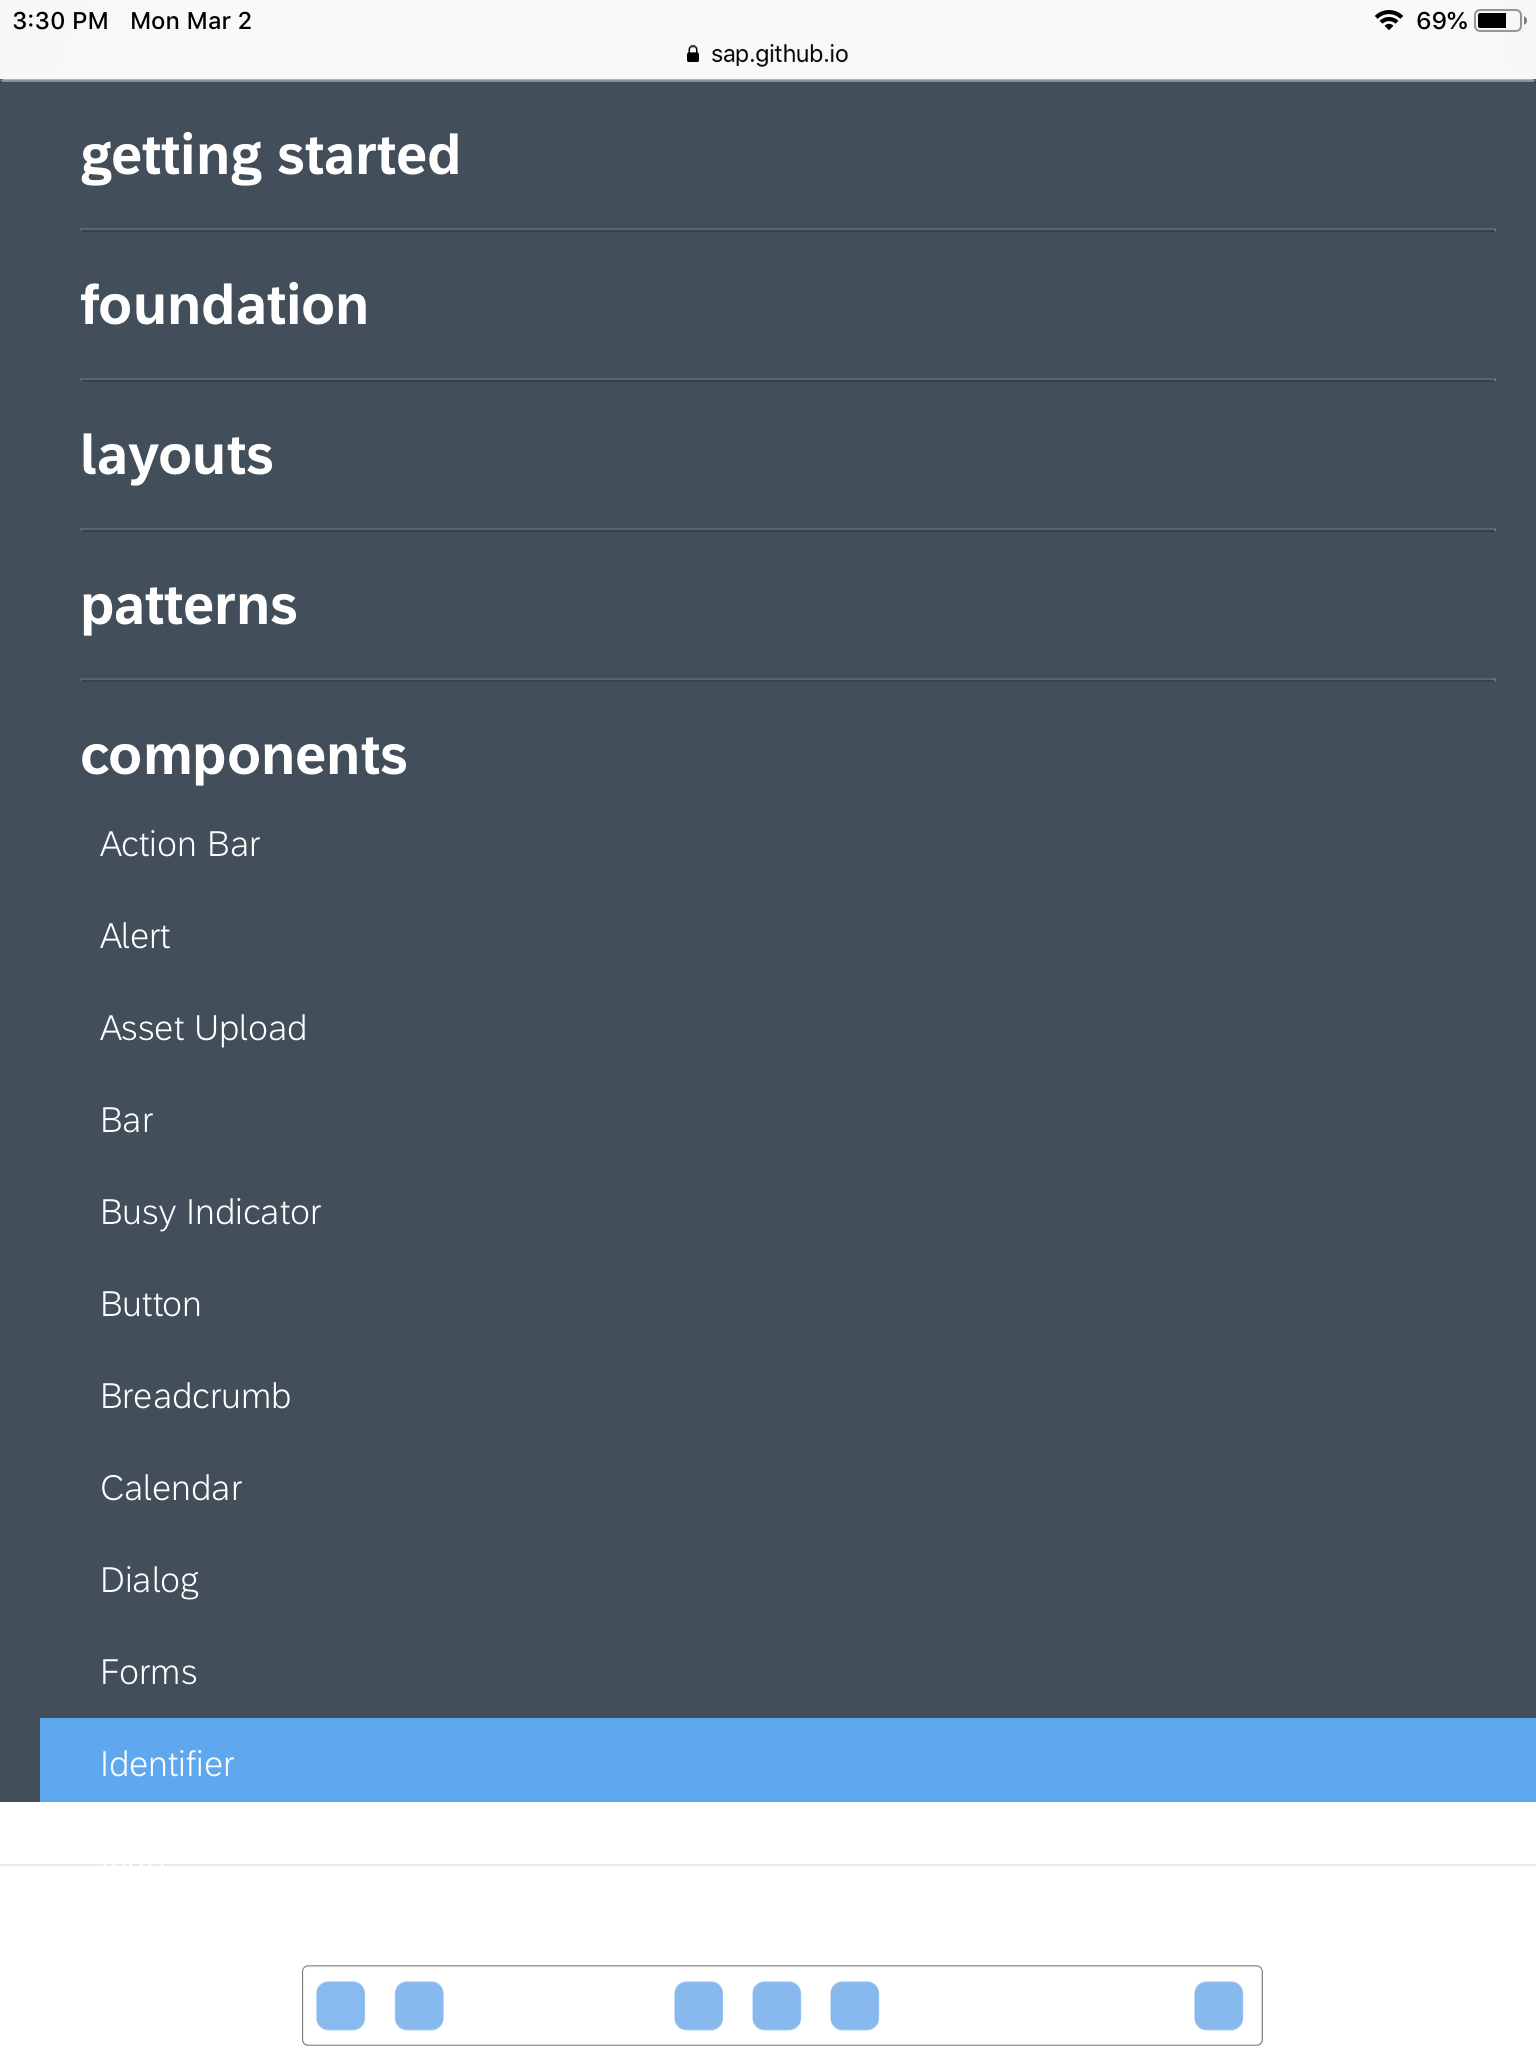Expand the layouts section

(x=176, y=455)
